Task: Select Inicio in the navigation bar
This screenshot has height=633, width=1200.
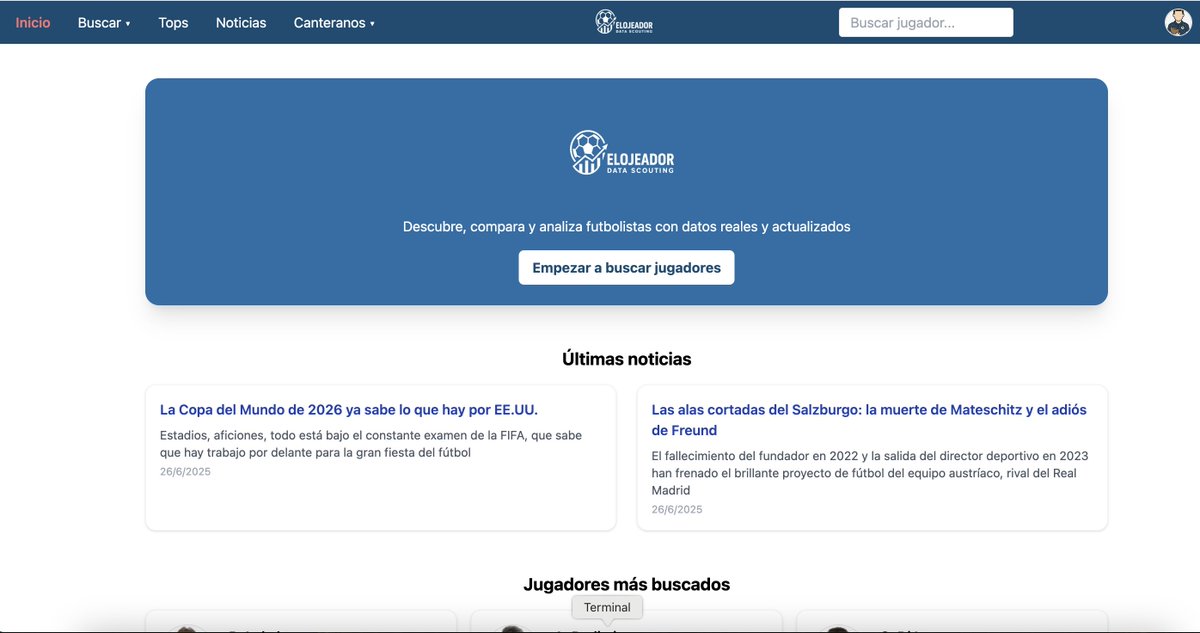Action: tap(33, 21)
